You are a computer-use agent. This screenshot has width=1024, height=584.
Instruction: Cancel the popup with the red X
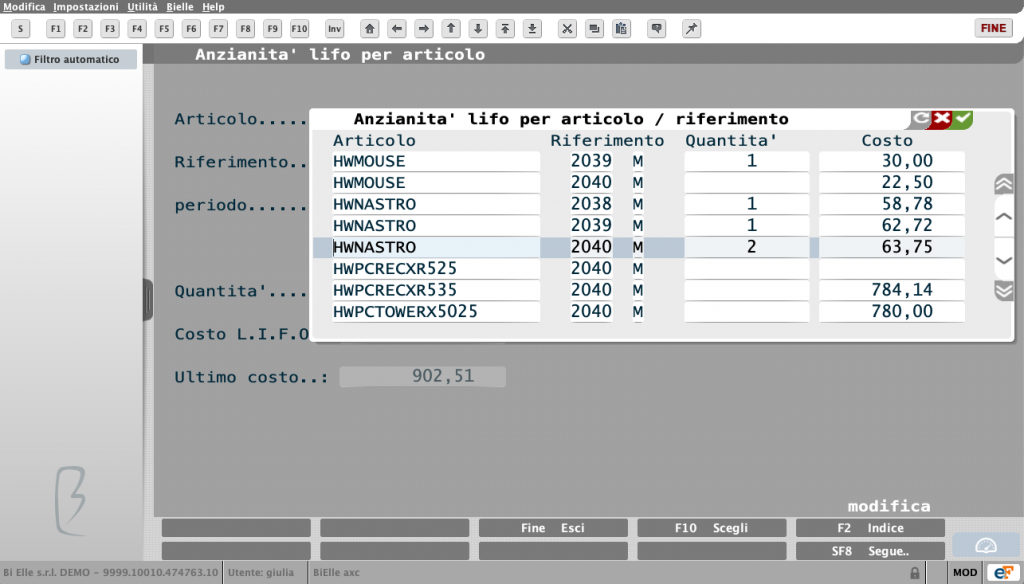(x=942, y=119)
